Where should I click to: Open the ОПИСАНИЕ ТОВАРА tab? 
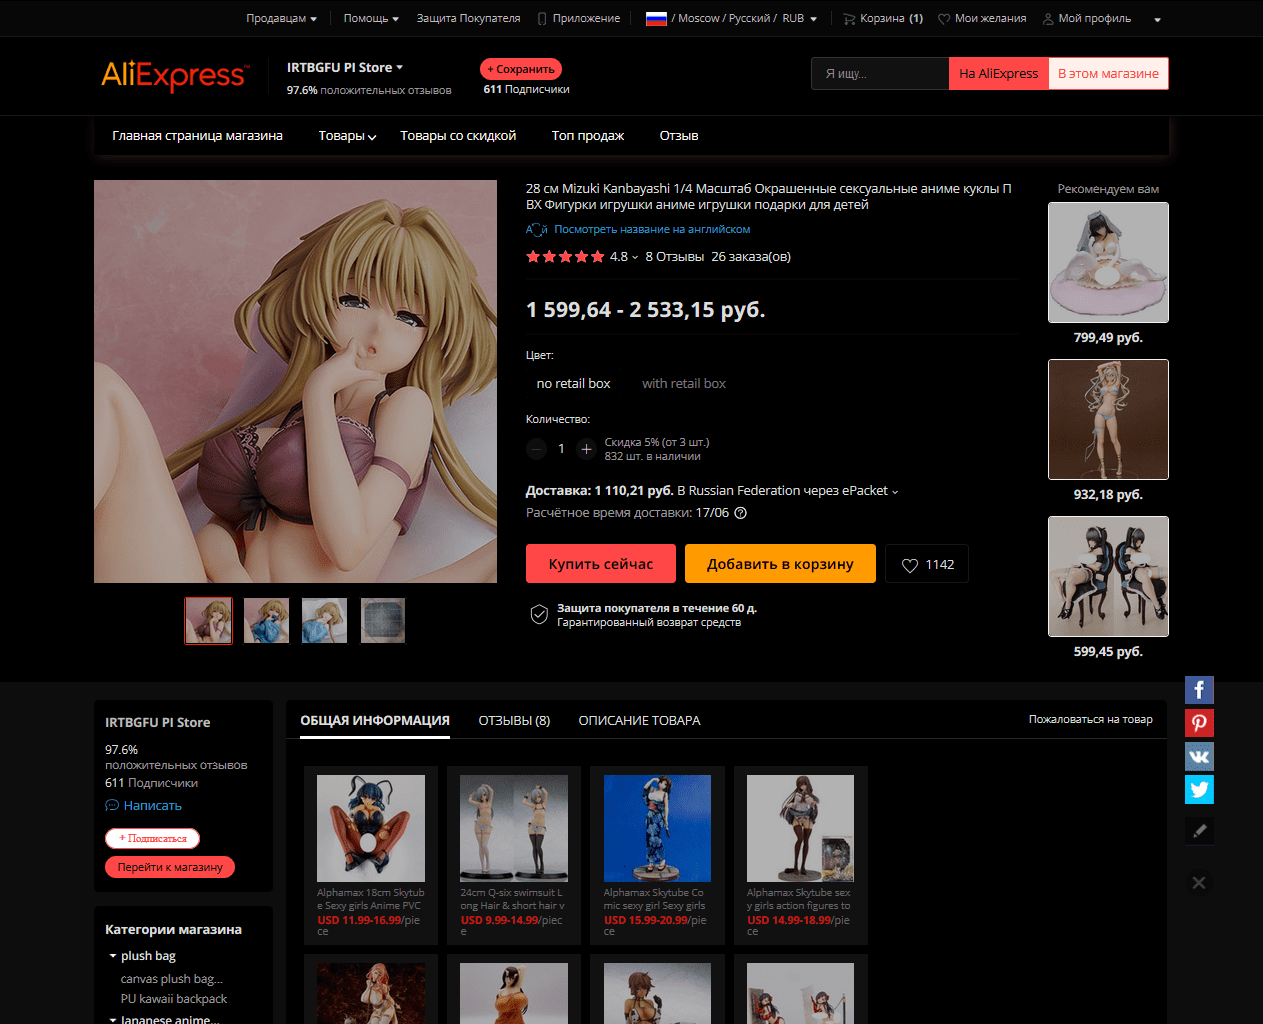[639, 719]
